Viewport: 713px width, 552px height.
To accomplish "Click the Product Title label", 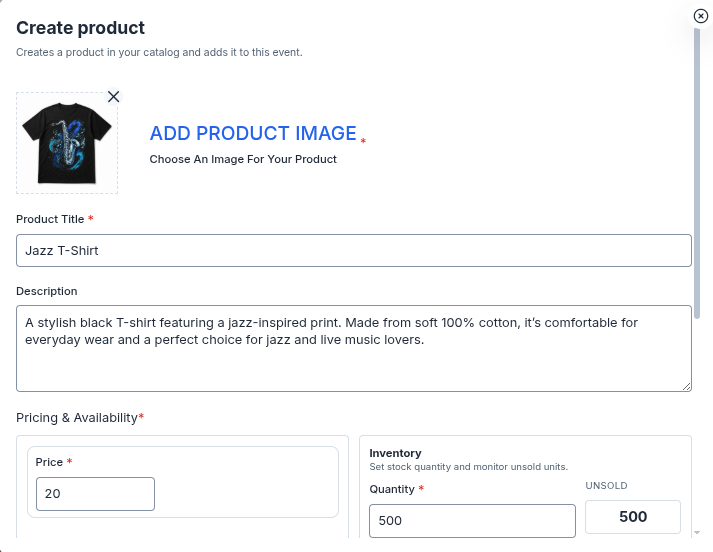I will pos(50,219).
